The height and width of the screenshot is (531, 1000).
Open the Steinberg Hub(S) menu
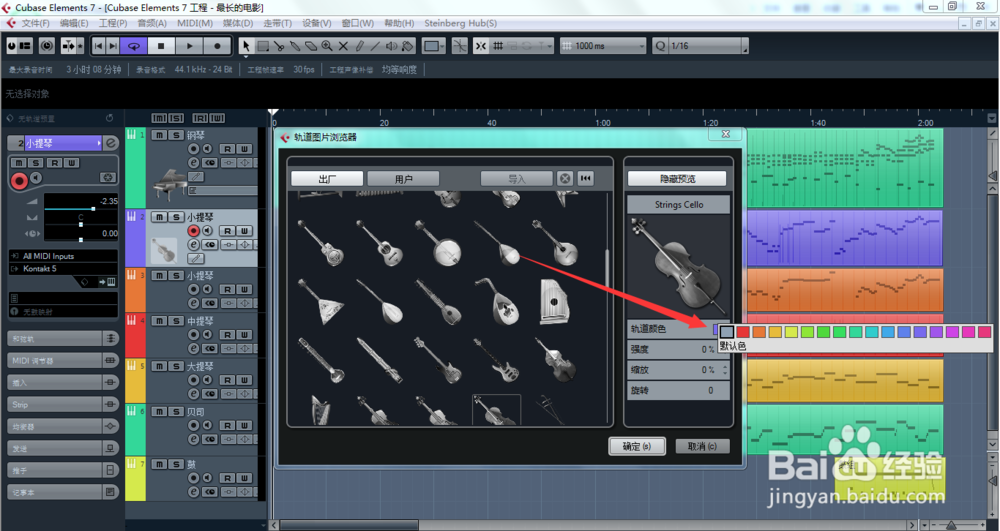[460, 23]
